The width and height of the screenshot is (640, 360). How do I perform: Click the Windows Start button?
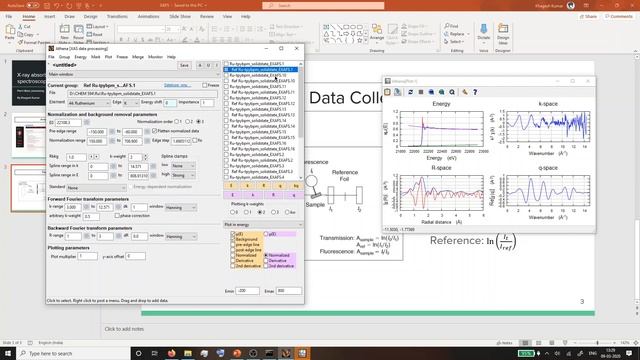point(8,353)
